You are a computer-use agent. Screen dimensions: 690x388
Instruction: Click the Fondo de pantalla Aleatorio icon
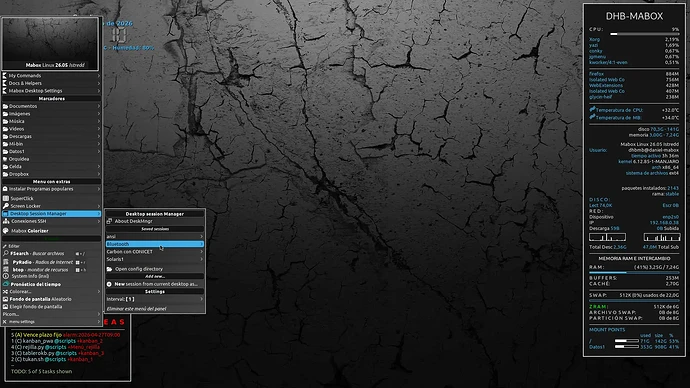coord(5,299)
